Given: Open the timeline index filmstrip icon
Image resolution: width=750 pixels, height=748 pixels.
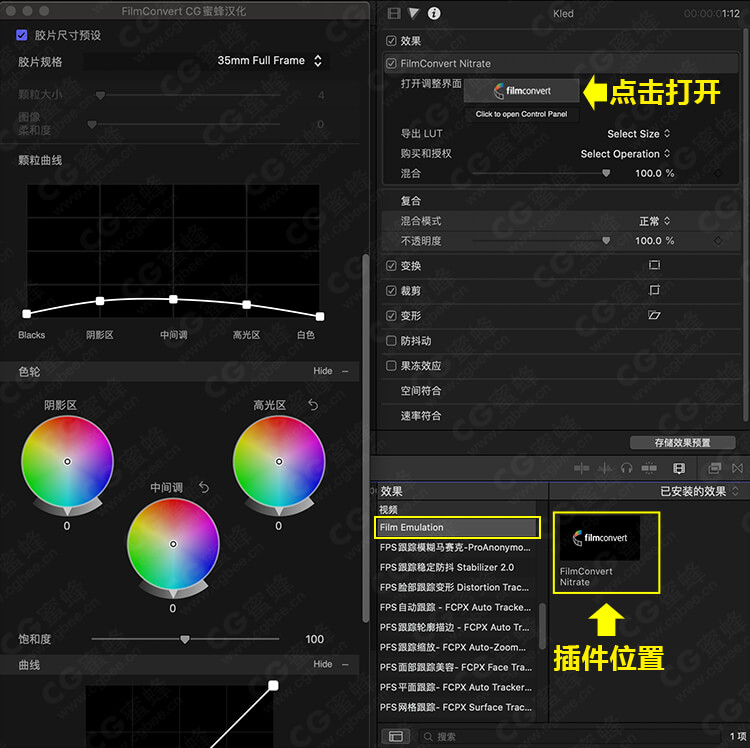Looking at the screenshot, I should (x=679, y=468).
